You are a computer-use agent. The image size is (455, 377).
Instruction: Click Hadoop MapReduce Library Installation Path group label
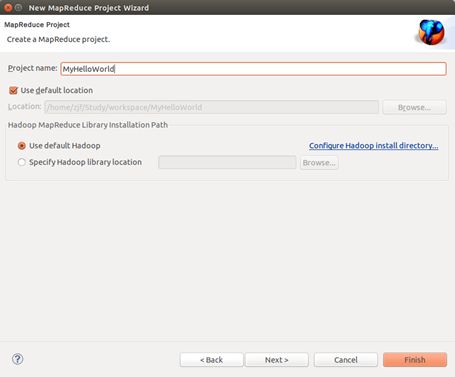click(x=88, y=125)
